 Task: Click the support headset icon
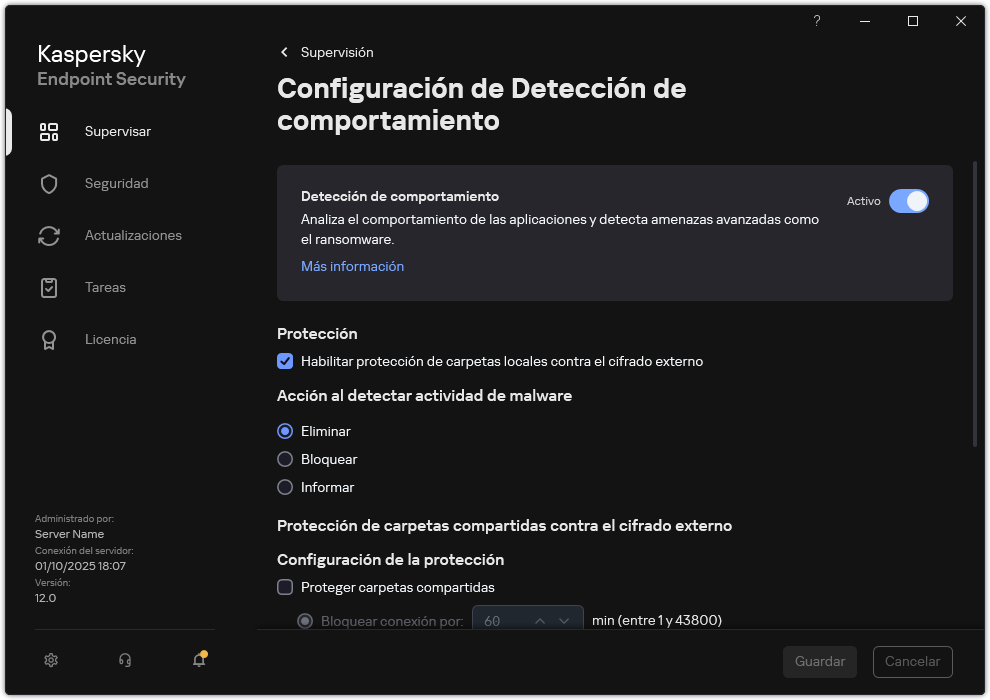[124, 660]
